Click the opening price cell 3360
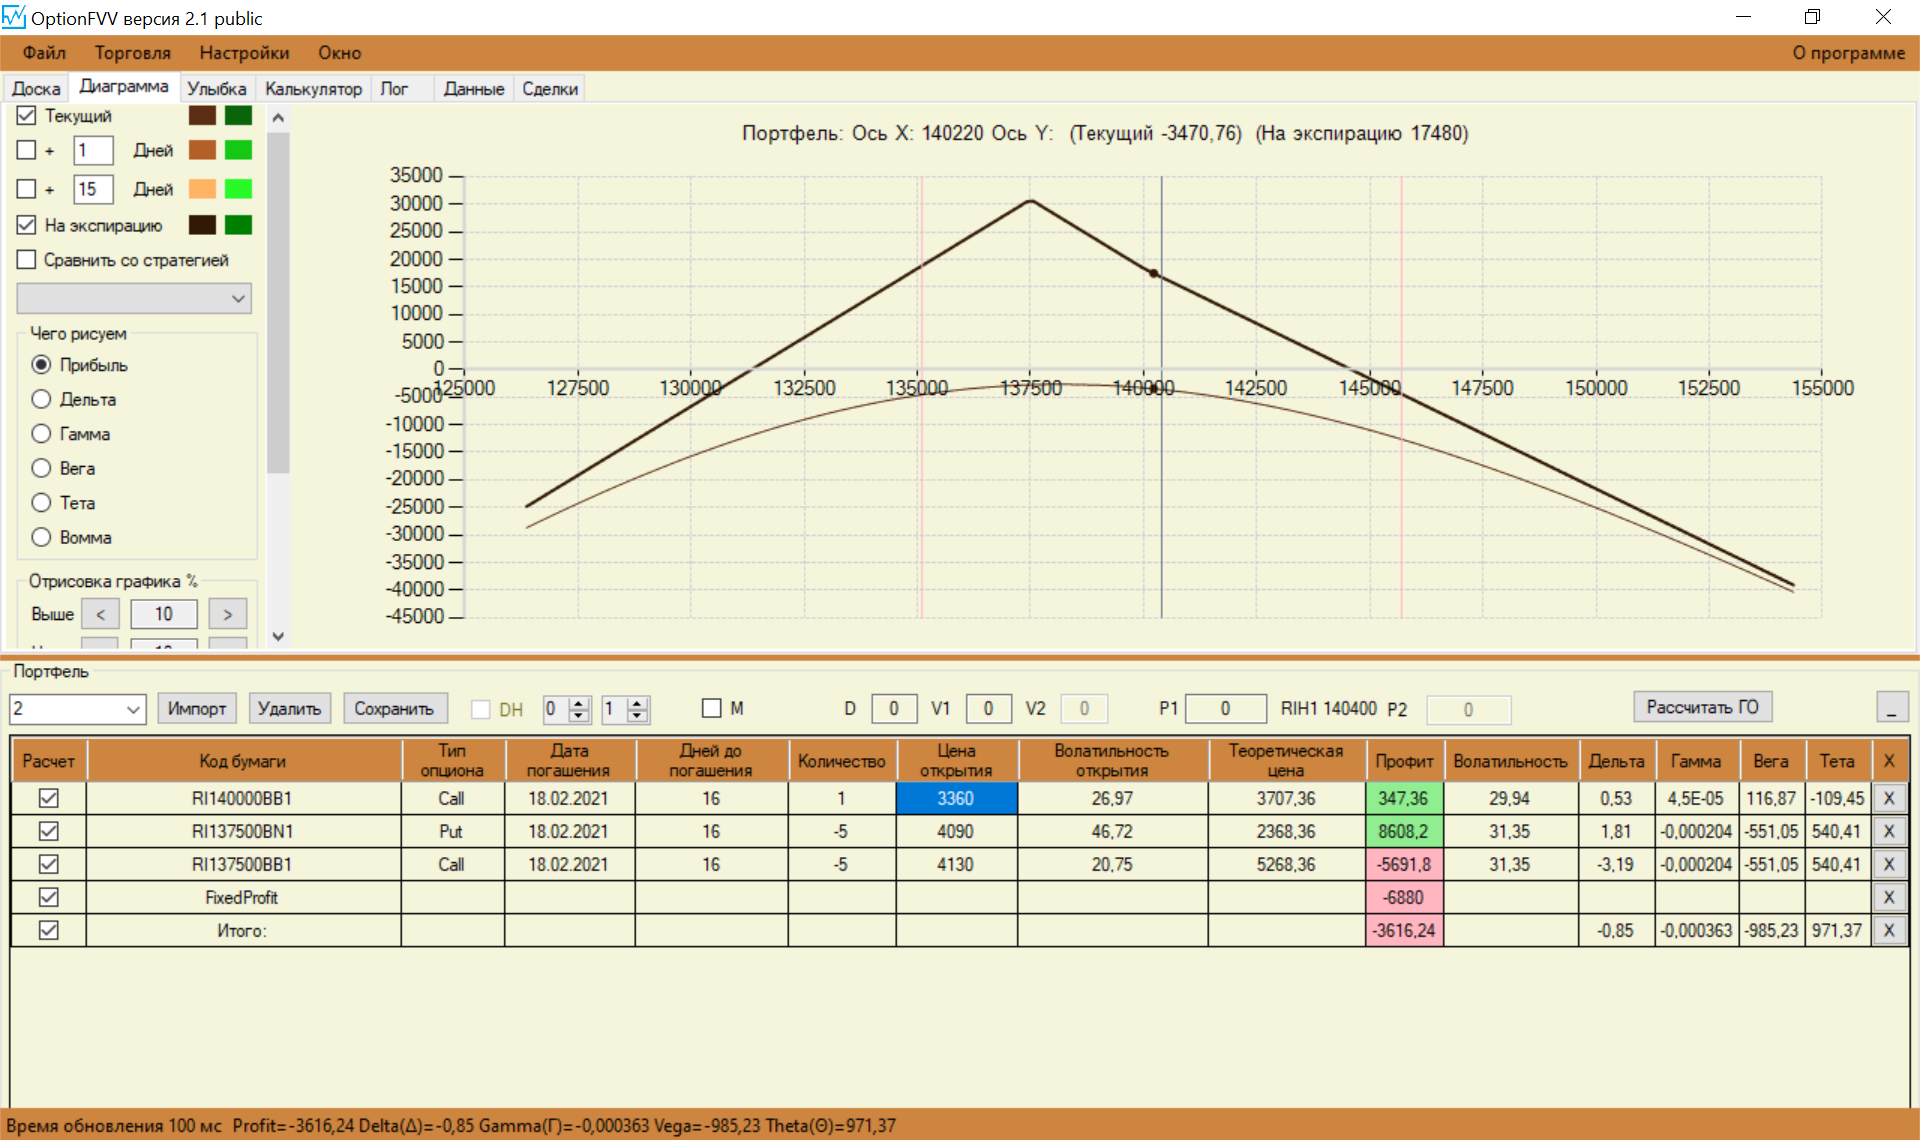This screenshot has height=1140, width=1920. (956, 798)
